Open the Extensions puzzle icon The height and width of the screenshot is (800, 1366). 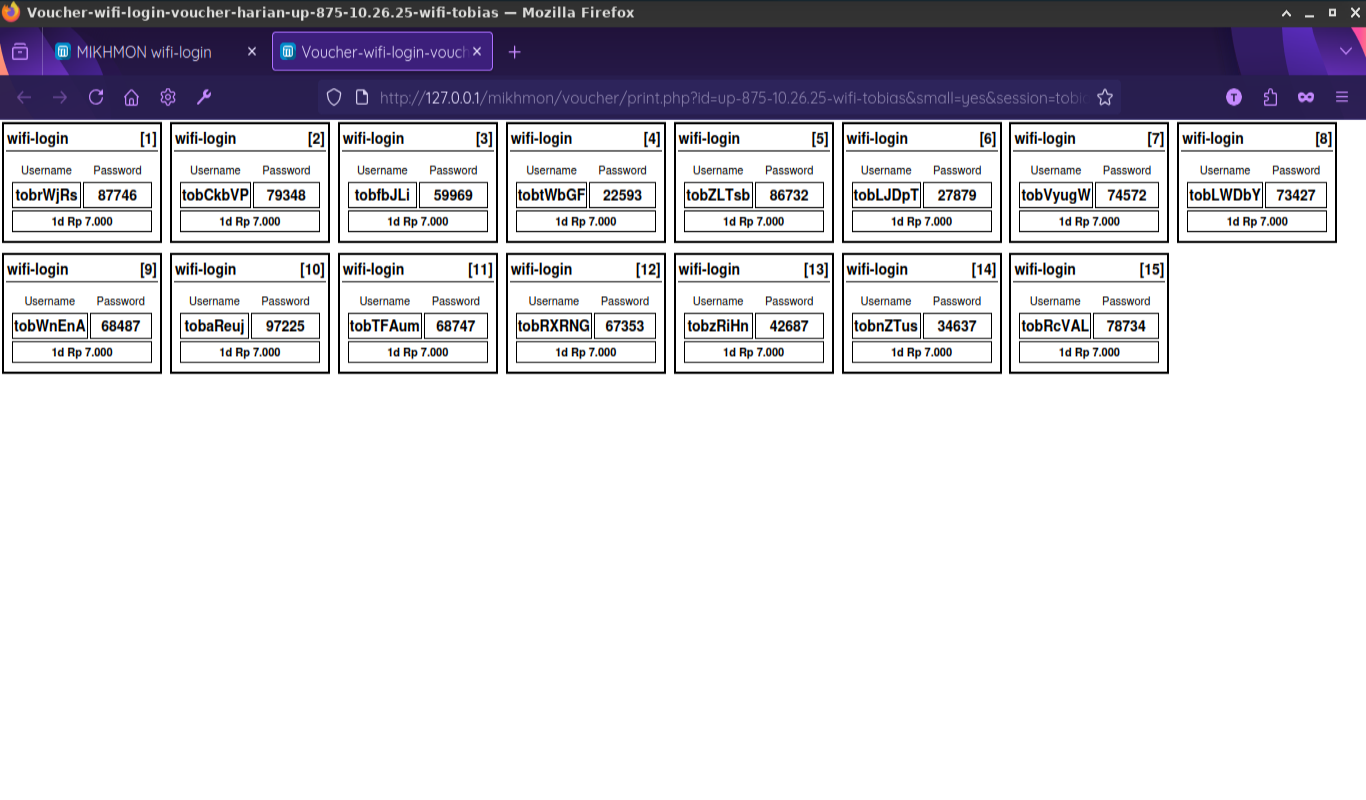tap(1270, 97)
